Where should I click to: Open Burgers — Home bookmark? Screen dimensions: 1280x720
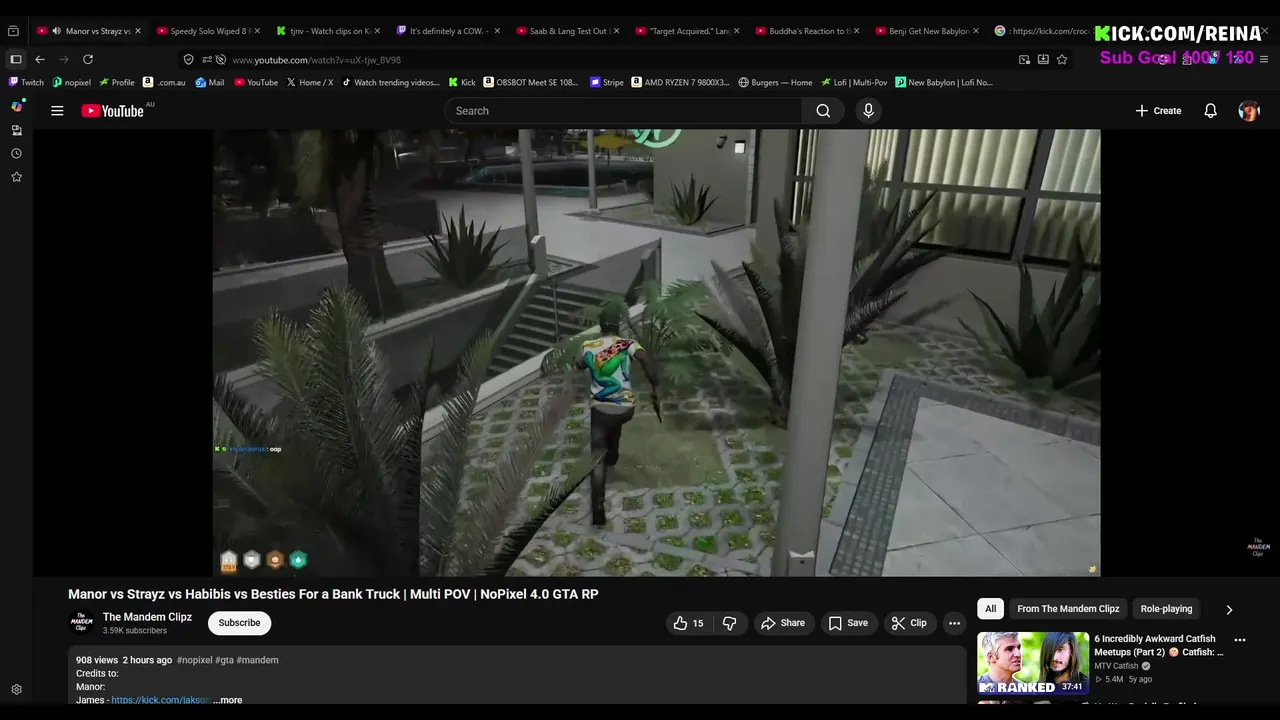[x=775, y=82]
